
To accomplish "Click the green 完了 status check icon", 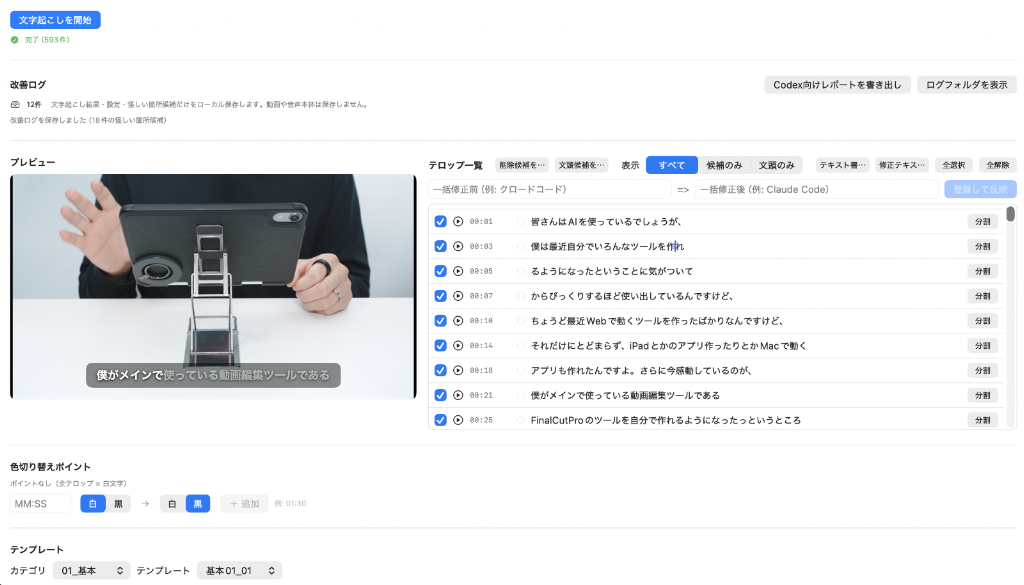I will (x=14, y=40).
